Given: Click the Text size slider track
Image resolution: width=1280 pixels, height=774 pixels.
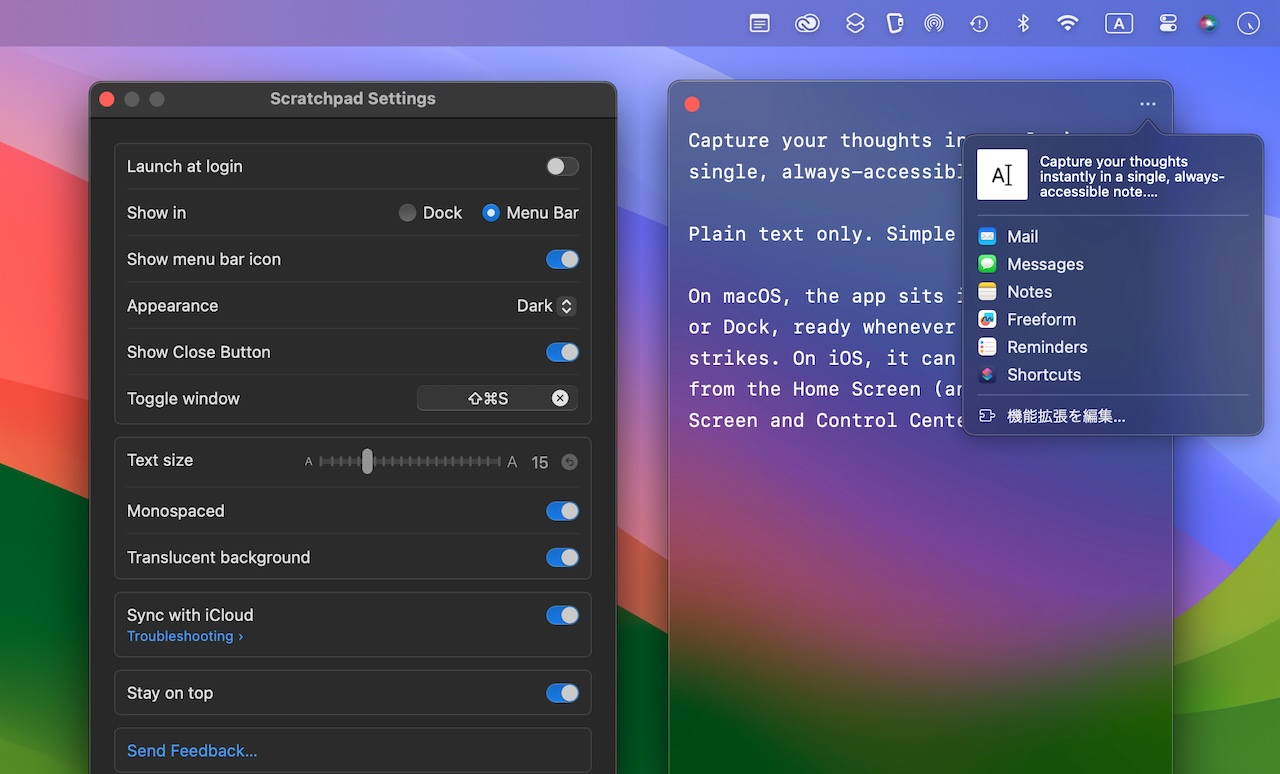Looking at the screenshot, I should point(410,462).
